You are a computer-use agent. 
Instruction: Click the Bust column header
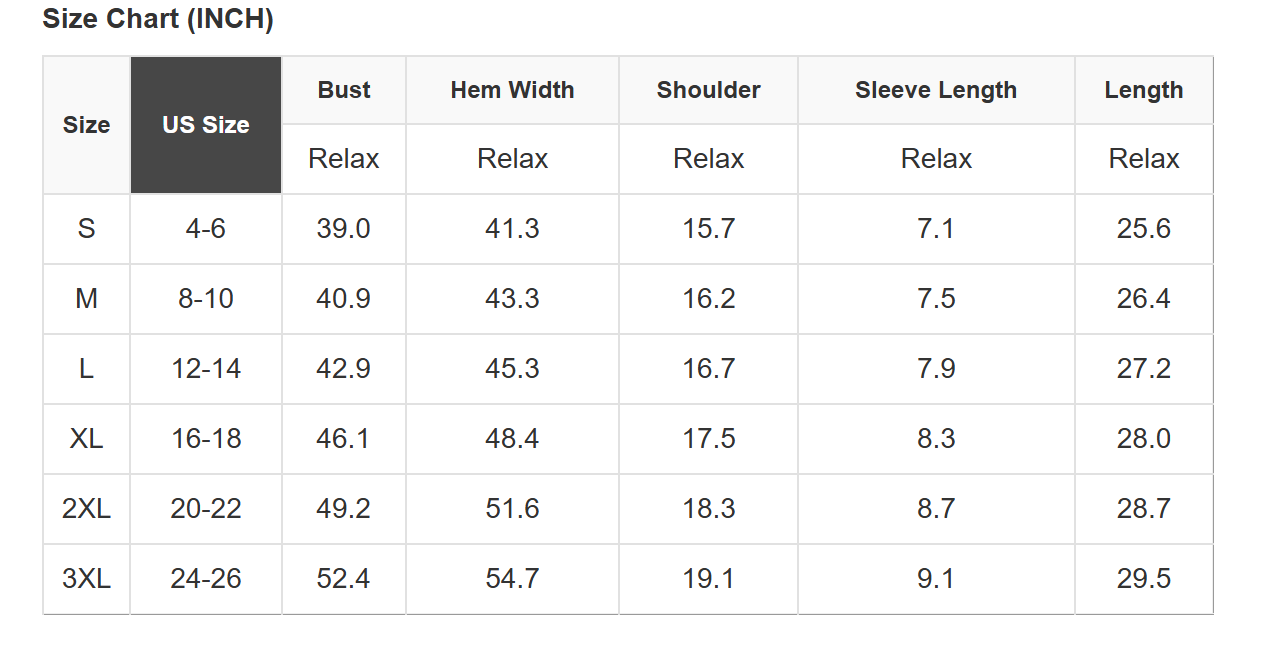coord(344,90)
